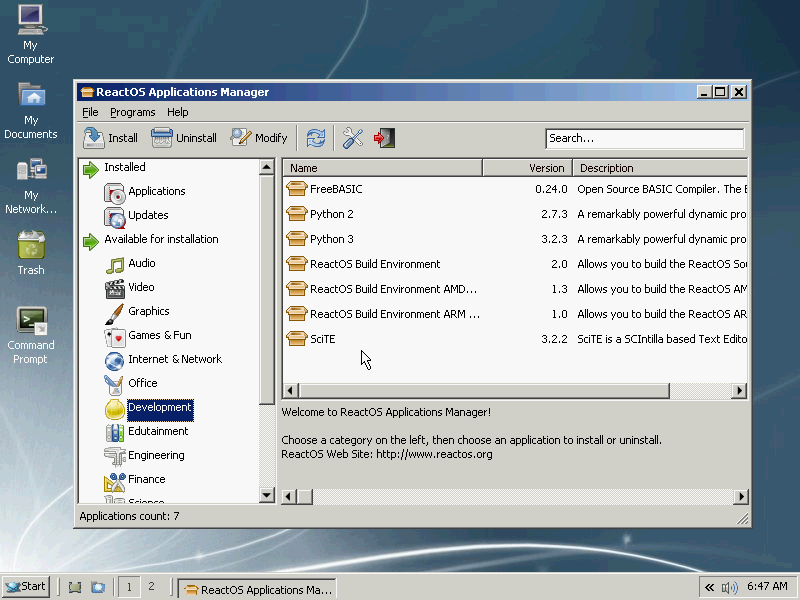
Task: Click the Uninstall toolbar button
Action: 184,138
